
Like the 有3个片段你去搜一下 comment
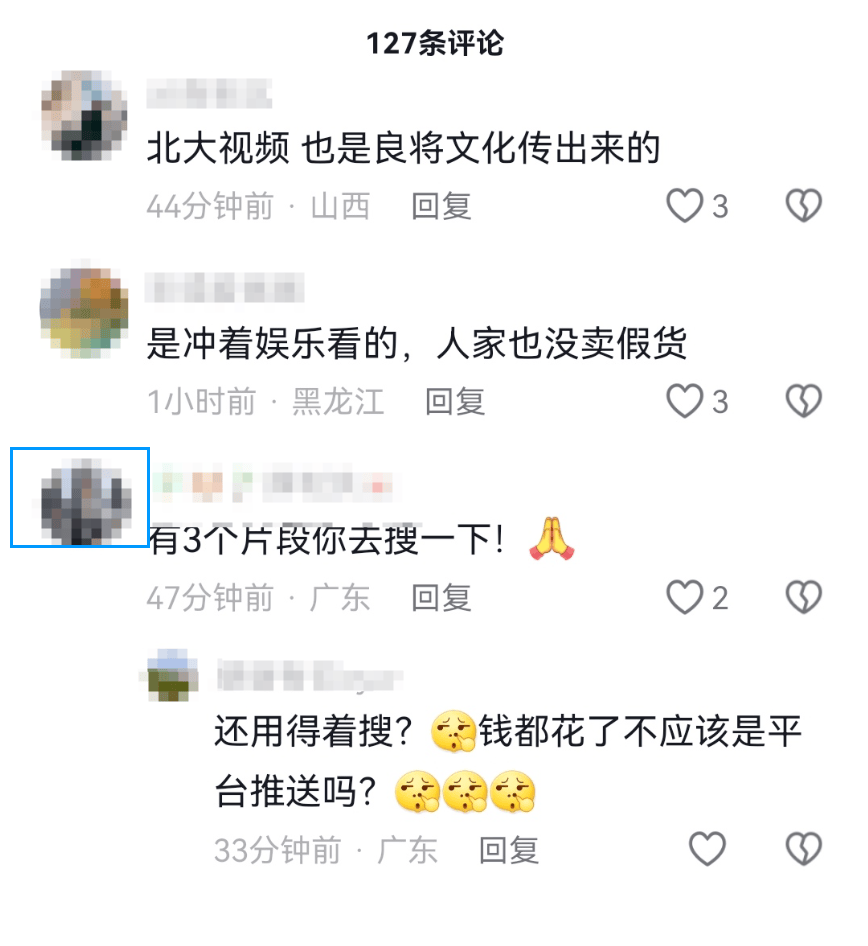tap(685, 597)
